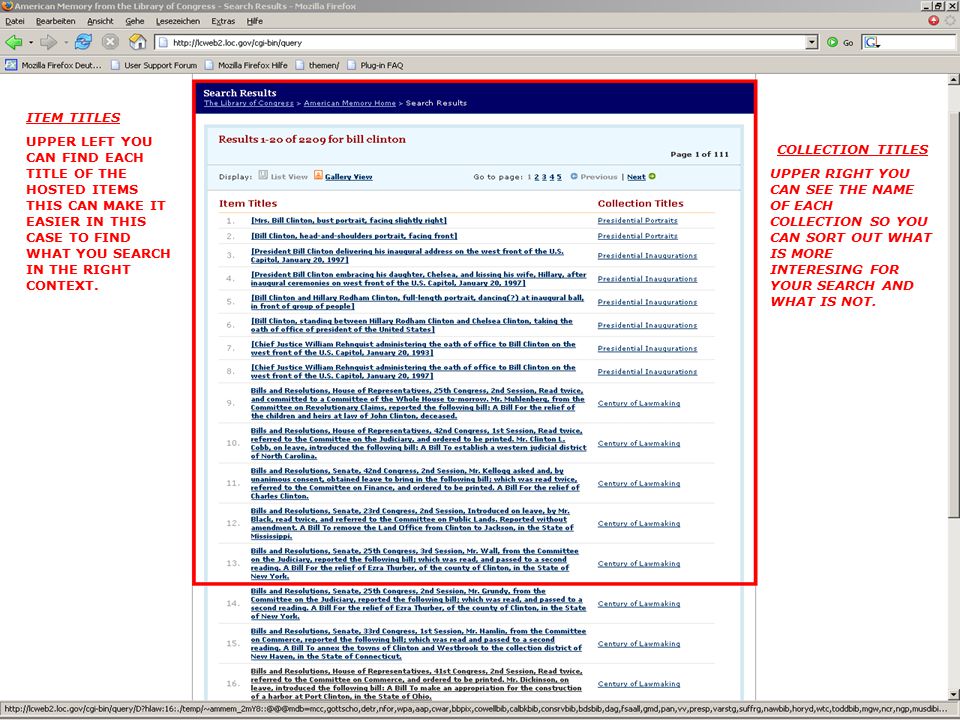
Task: Click the Next page link
Action: pos(636,177)
